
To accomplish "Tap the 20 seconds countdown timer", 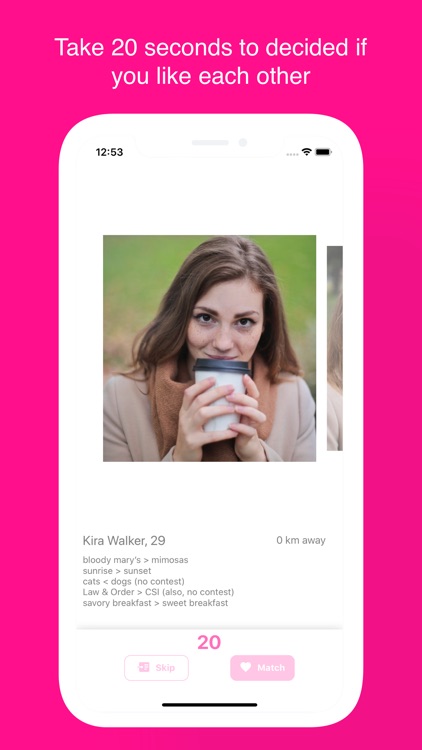I will click(x=209, y=642).
